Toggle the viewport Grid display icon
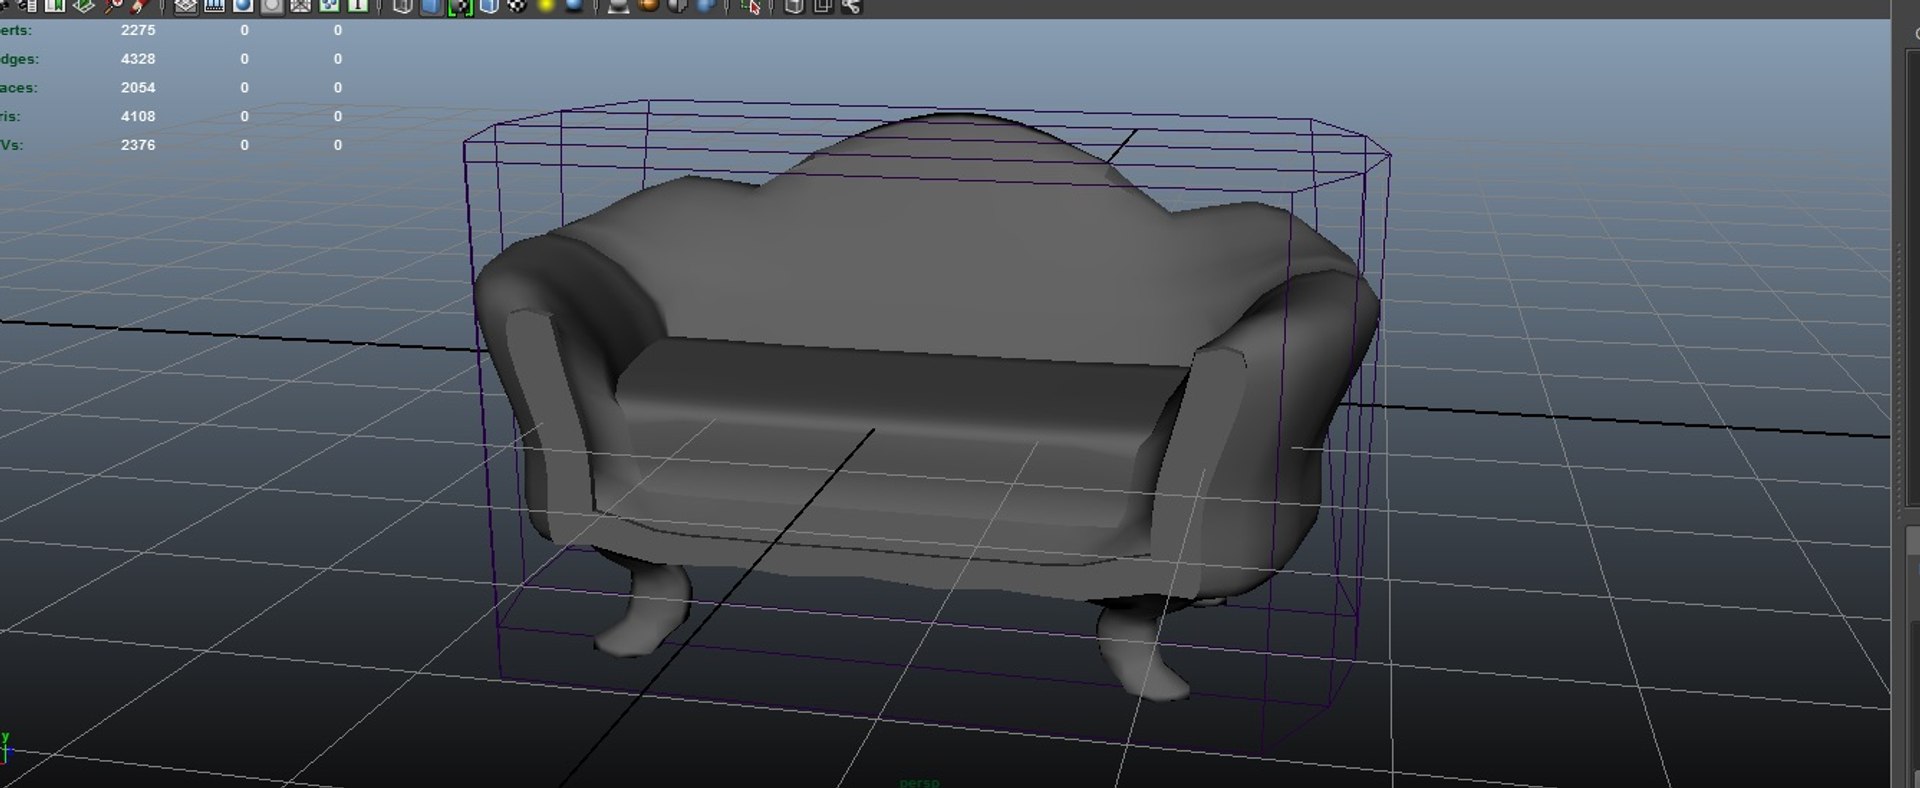The height and width of the screenshot is (788, 1920). pyautogui.click(x=186, y=6)
